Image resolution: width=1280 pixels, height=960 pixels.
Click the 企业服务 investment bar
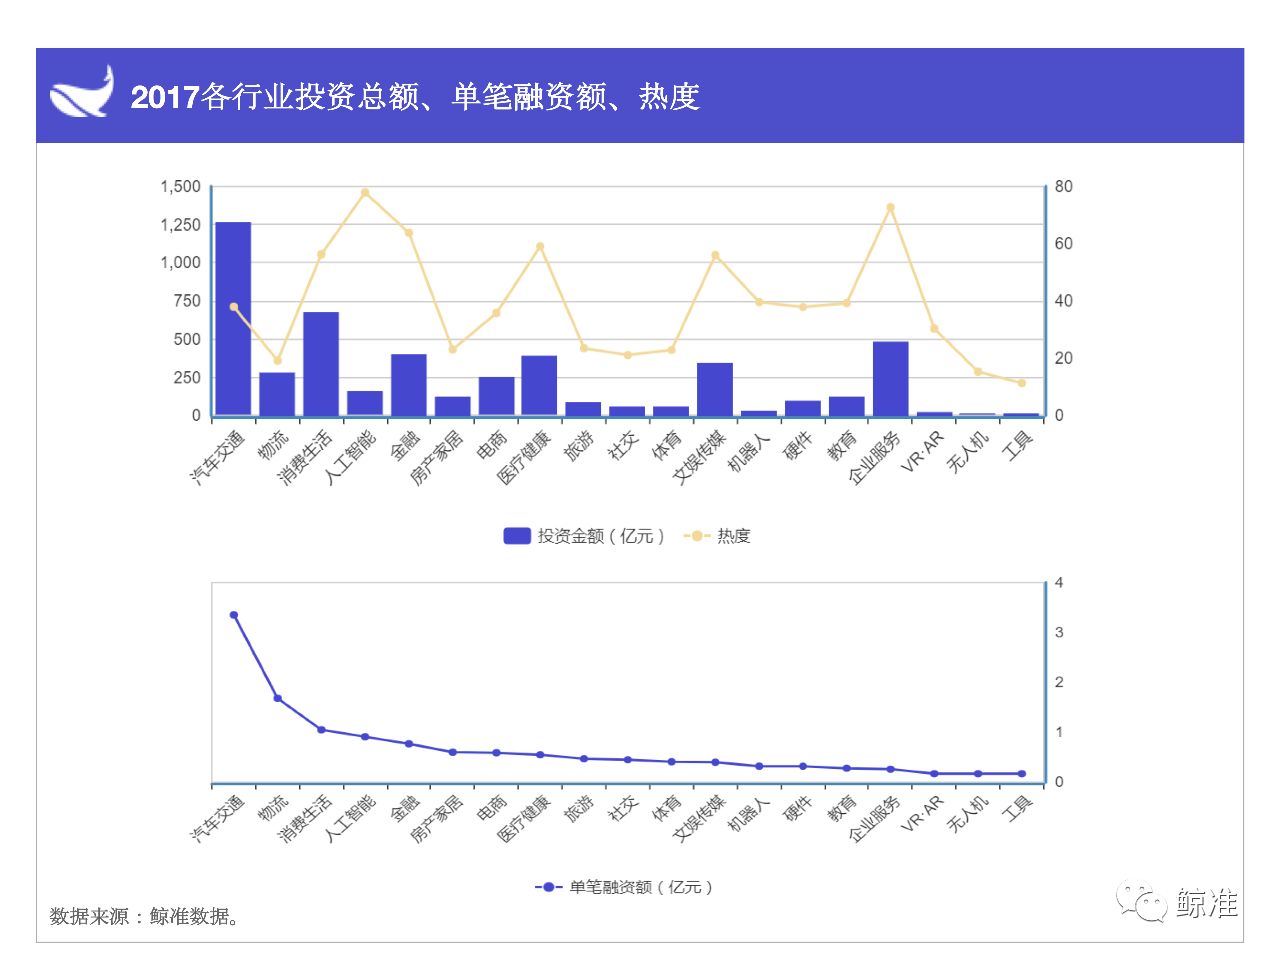(890, 379)
